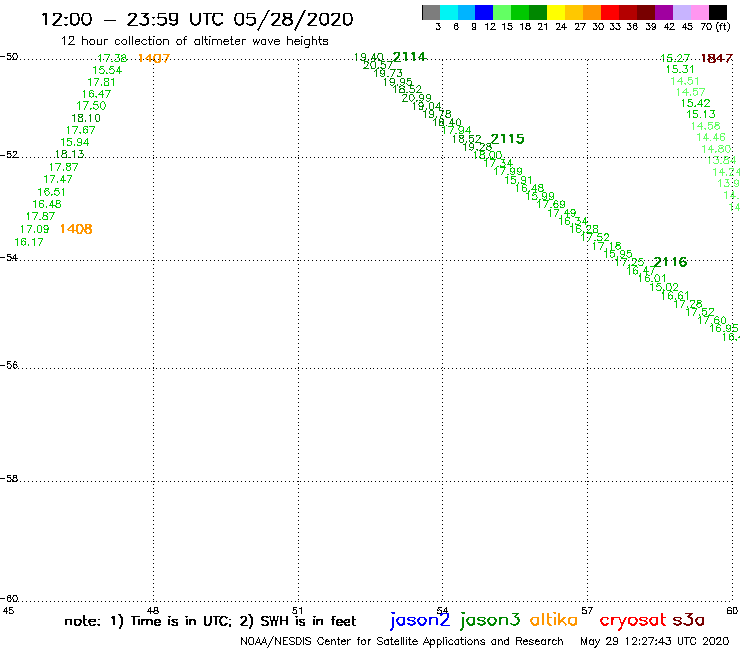Image resolution: width=740 pixels, height=650 pixels.
Task: Click wave height value 15.02
Action: tap(664, 287)
